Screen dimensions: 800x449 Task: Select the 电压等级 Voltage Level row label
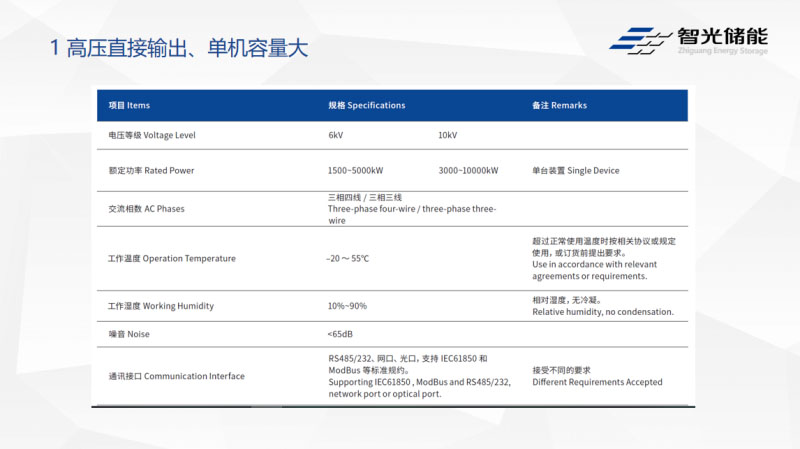(151, 134)
